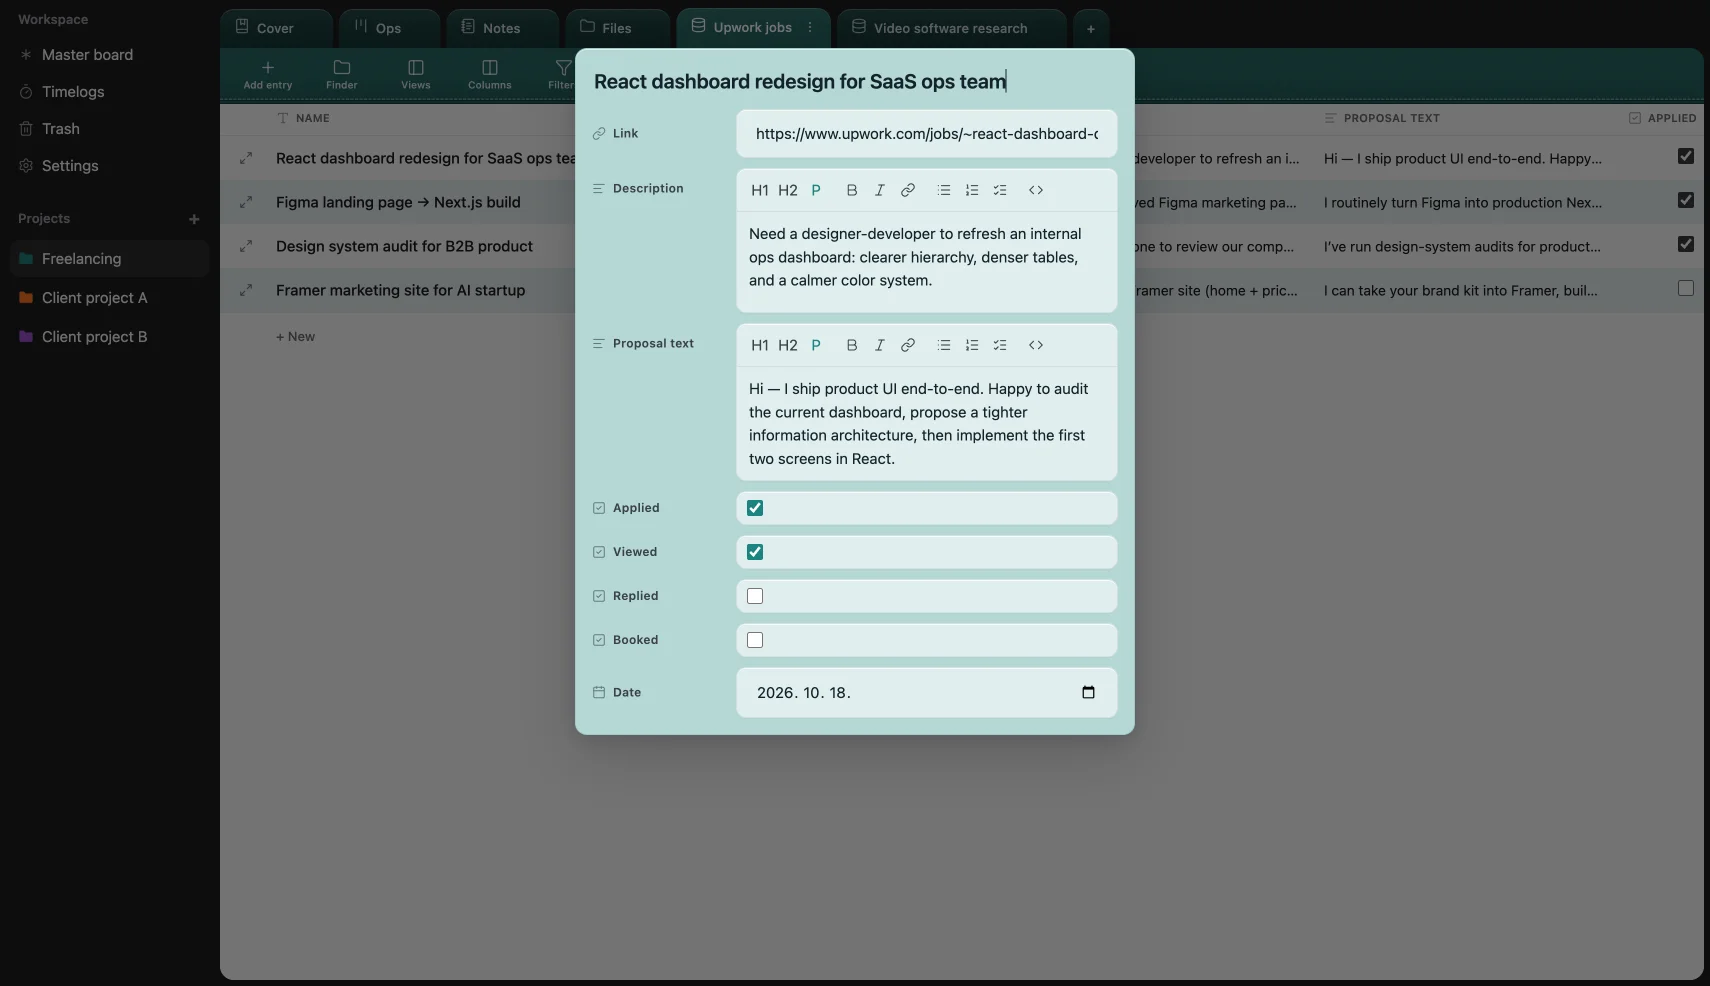Open Video software research tab
This screenshot has height=986, width=1710.
[x=951, y=28]
